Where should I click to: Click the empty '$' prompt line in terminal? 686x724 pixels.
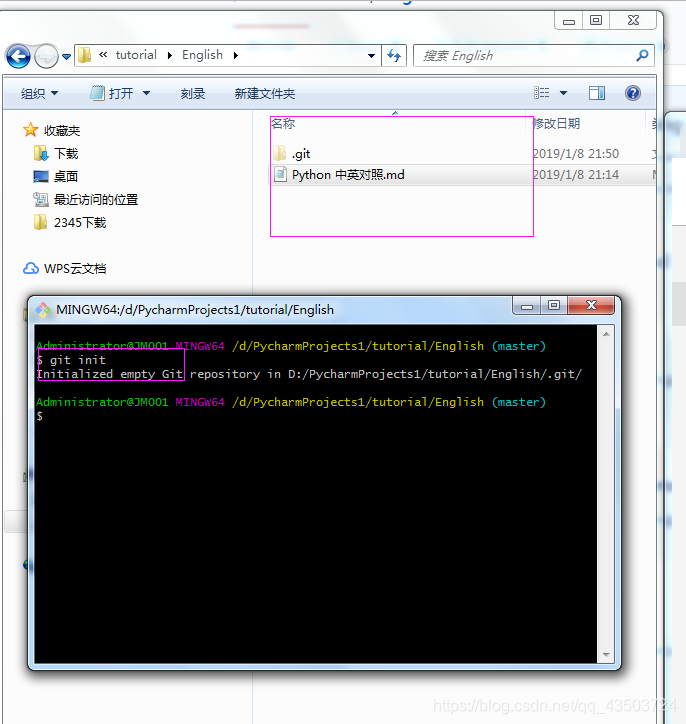coord(40,416)
